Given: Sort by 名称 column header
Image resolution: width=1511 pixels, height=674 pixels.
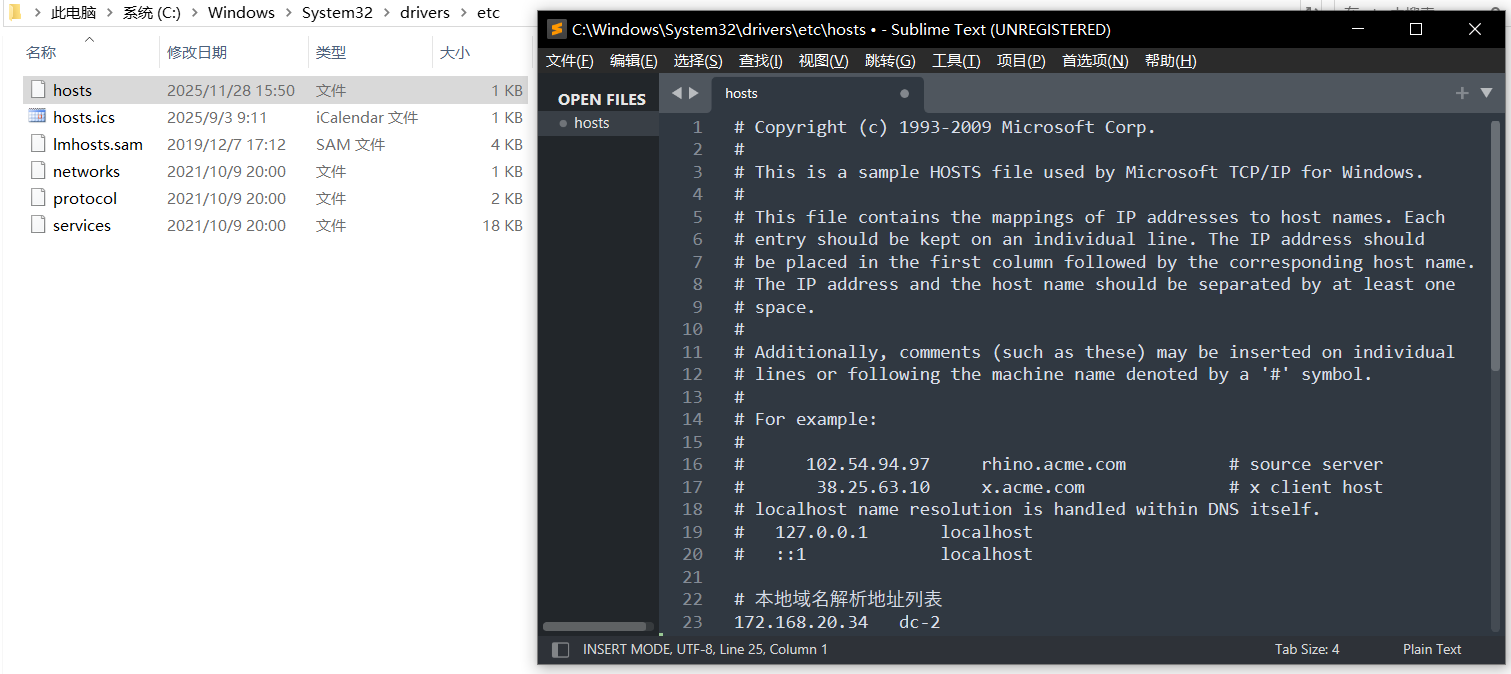Looking at the screenshot, I should click(41, 52).
